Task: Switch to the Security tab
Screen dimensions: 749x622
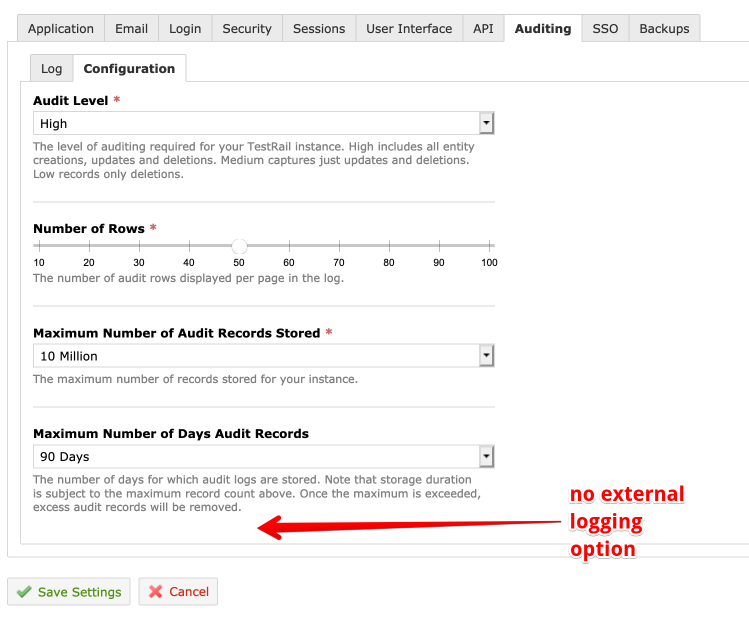Action: (x=247, y=29)
